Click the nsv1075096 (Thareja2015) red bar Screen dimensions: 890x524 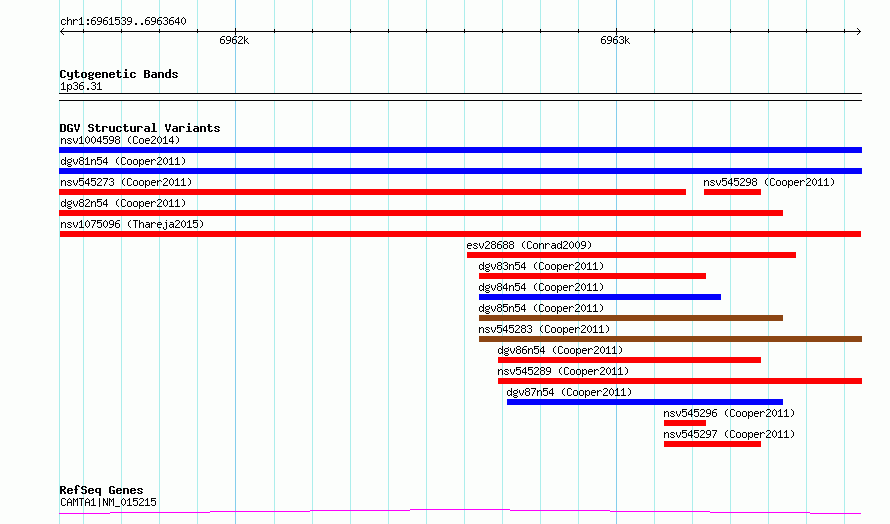coord(460,234)
